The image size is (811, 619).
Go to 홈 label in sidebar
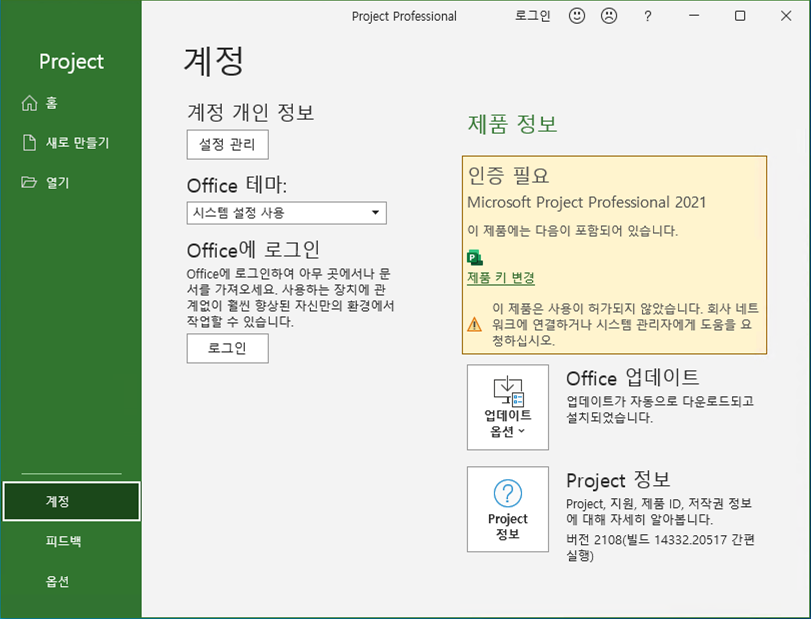click(x=51, y=103)
